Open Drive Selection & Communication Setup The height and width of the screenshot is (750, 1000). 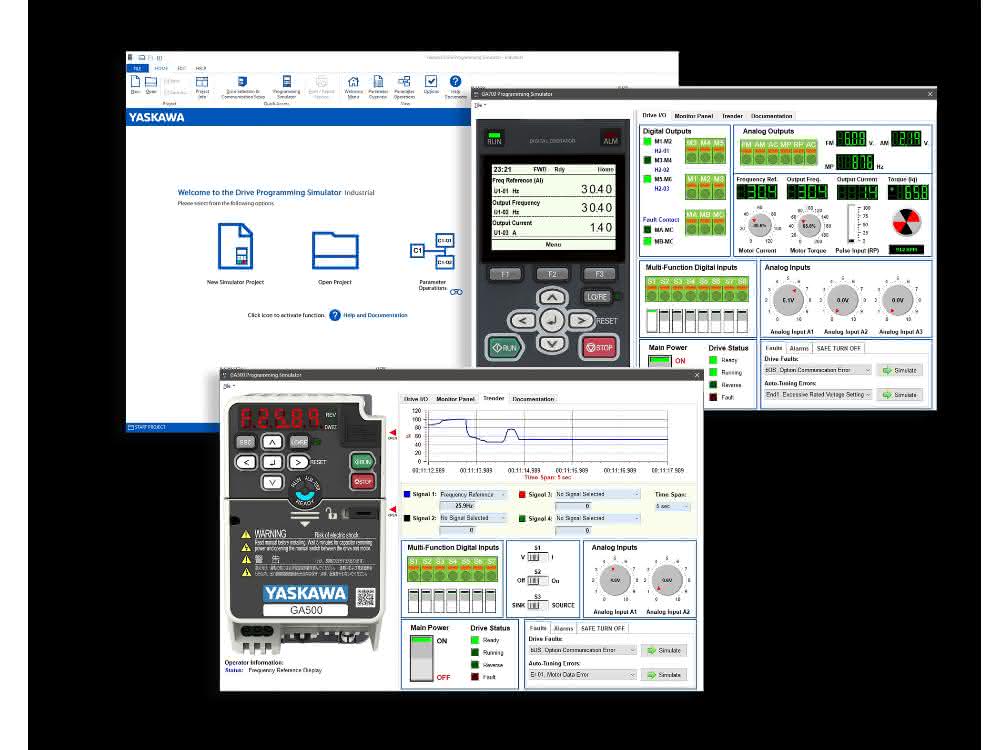click(x=242, y=87)
